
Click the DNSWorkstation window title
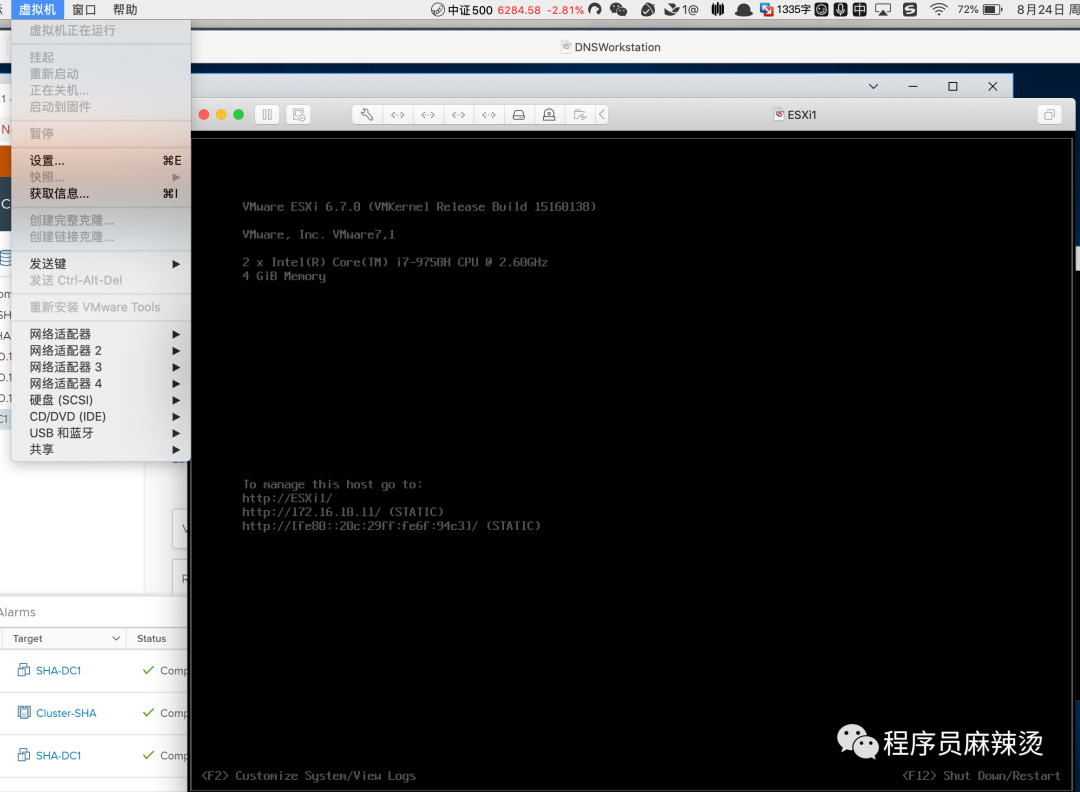click(617, 47)
